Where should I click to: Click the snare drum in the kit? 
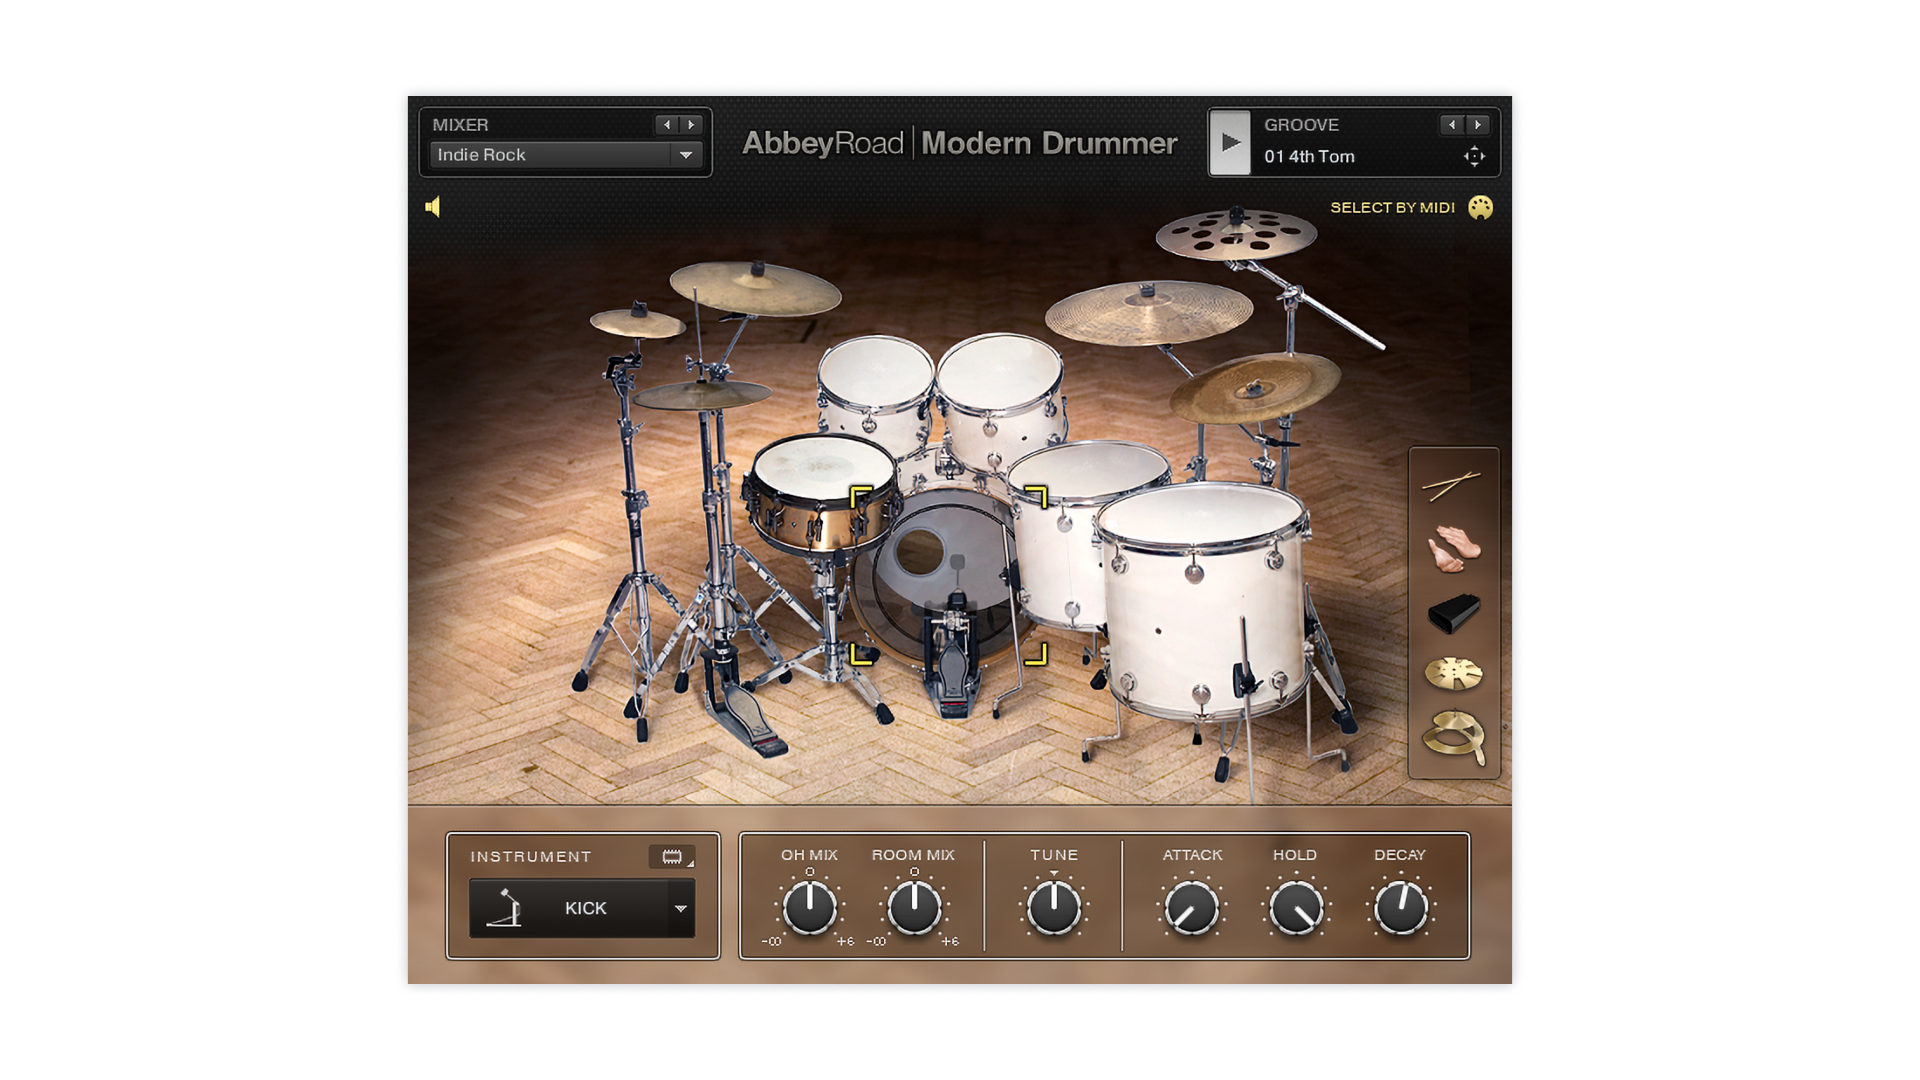click(x=822, y=490)
